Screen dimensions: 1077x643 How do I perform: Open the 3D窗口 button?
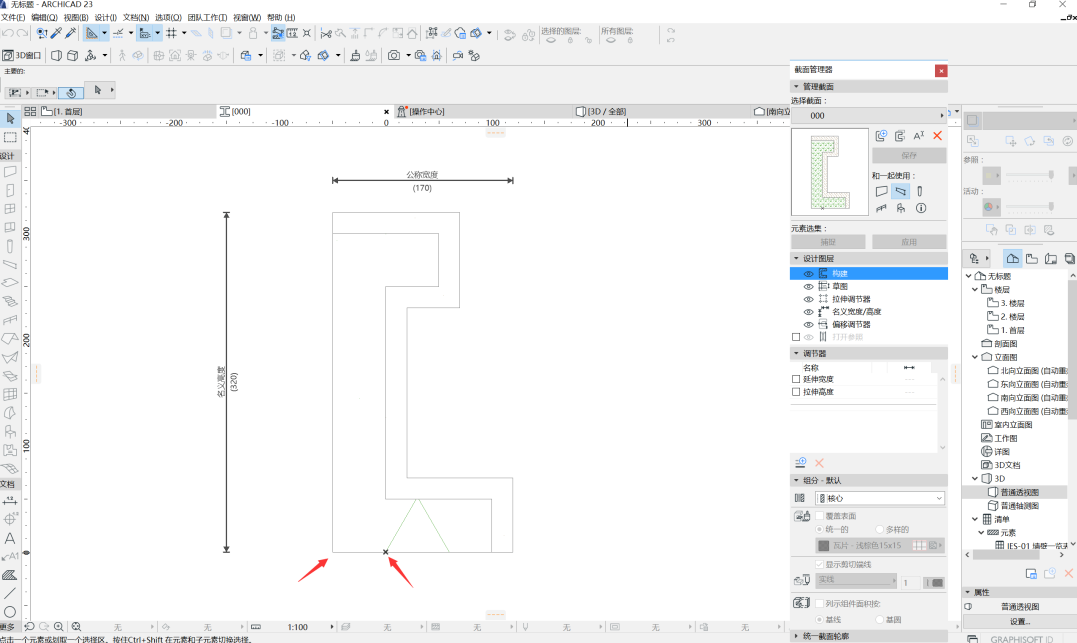click(22, 56)
